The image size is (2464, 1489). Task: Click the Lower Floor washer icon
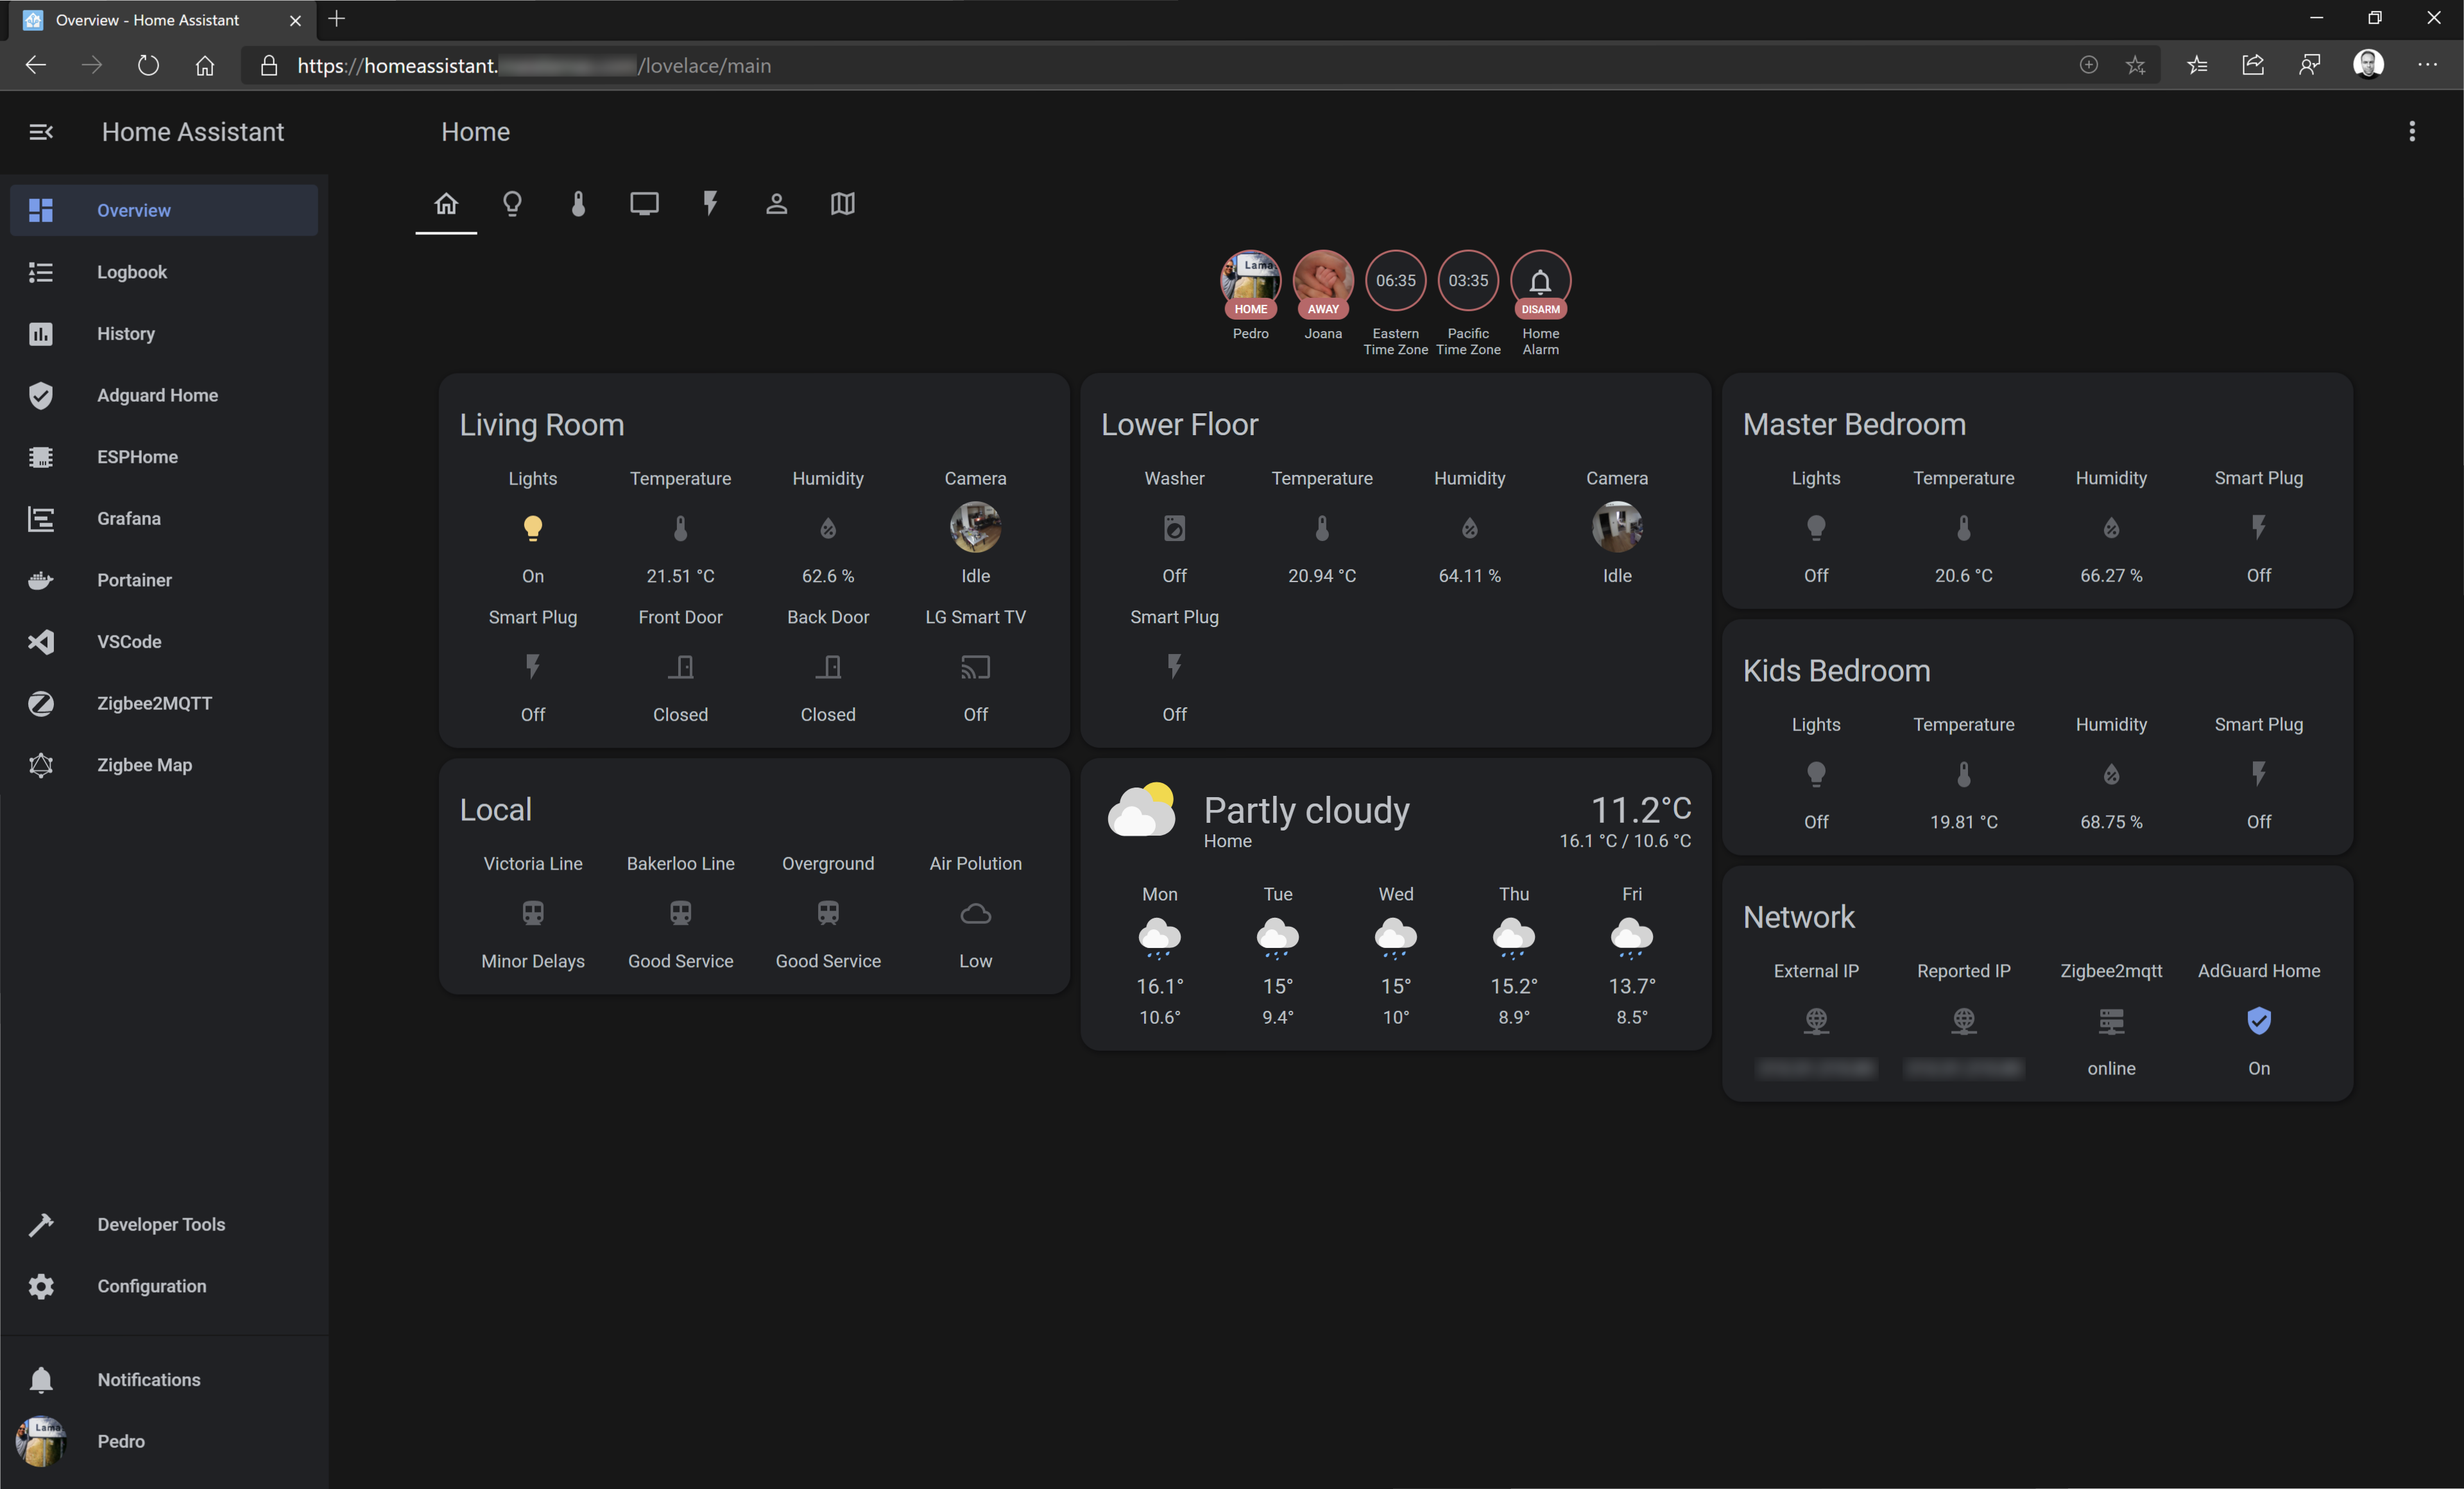[1174, 527]
